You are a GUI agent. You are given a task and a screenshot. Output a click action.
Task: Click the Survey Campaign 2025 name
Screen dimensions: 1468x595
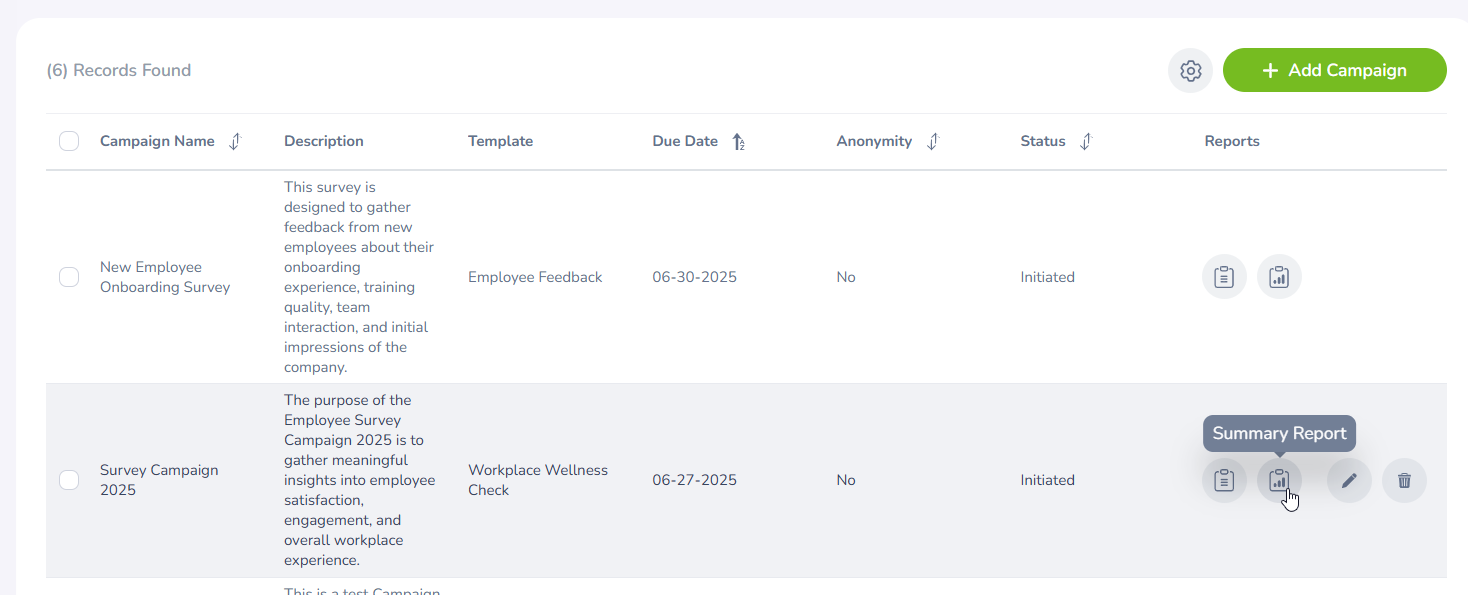[x=159, y=480]
